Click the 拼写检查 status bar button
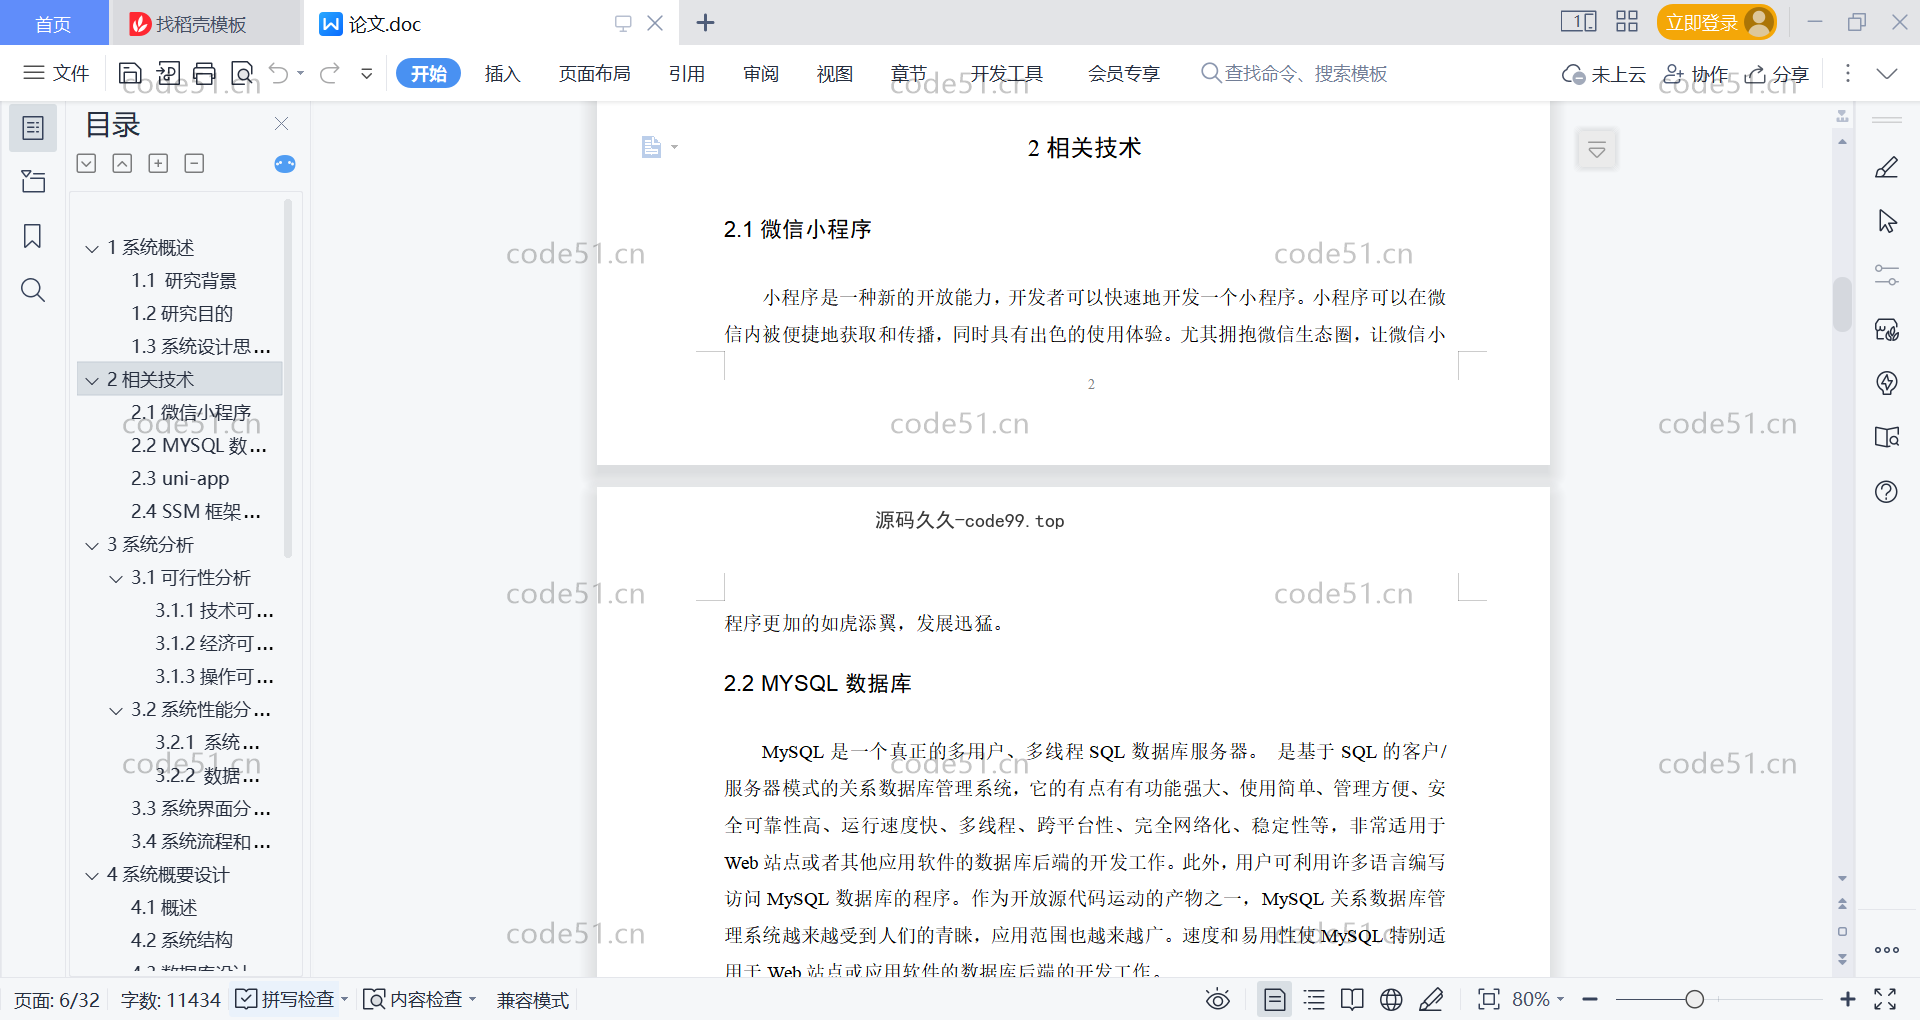 pos(291,999)
